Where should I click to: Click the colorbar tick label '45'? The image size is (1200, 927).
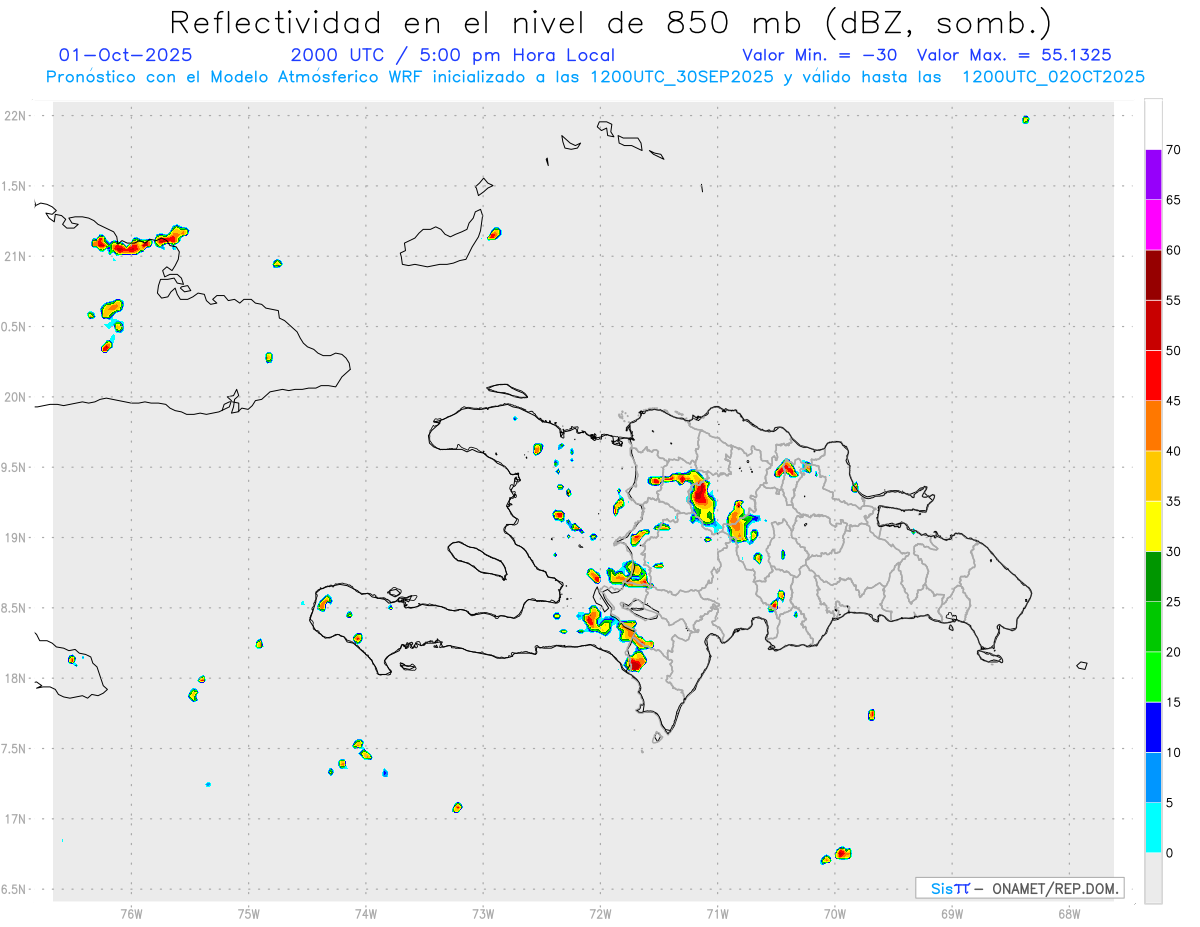coord(1174,401)
